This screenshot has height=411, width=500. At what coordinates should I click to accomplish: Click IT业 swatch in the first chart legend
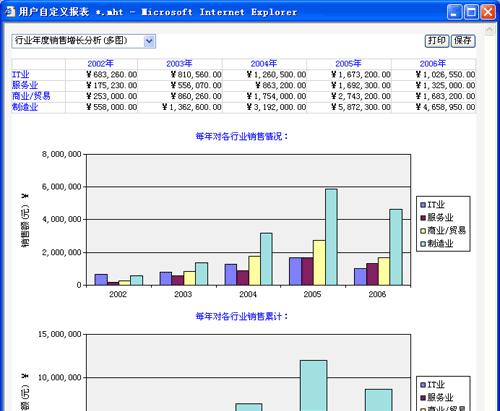coord(423,205)
